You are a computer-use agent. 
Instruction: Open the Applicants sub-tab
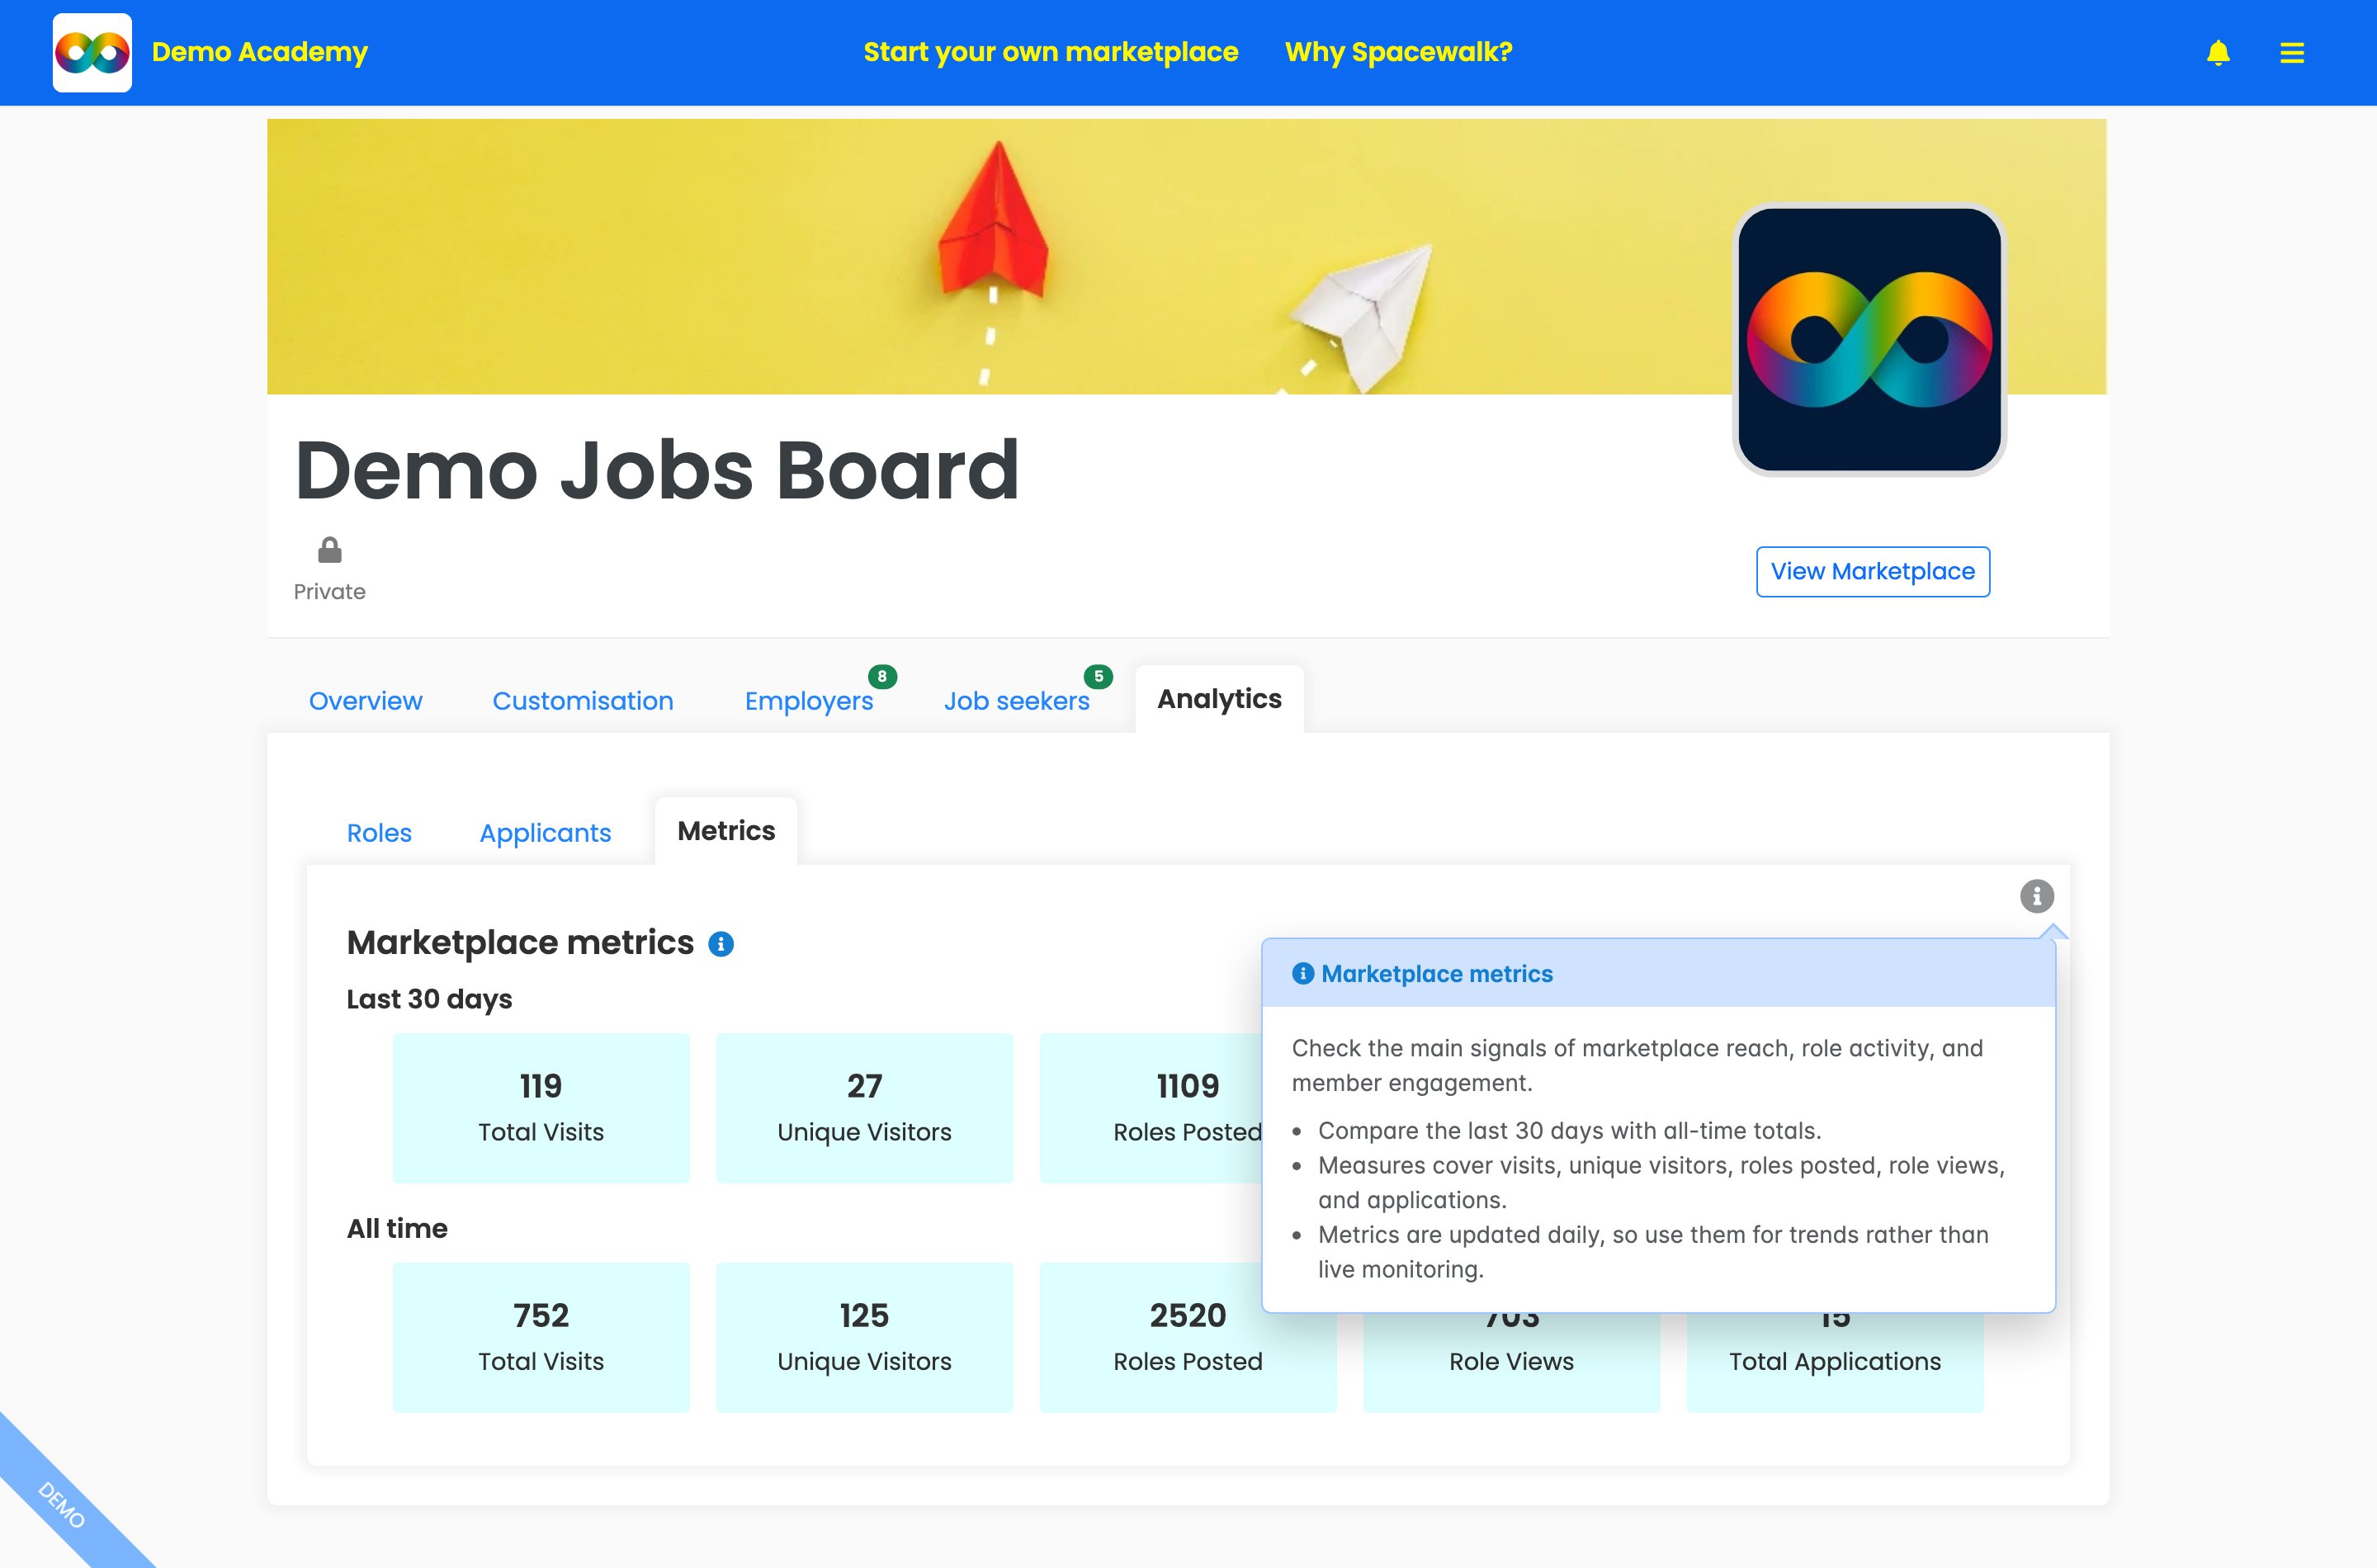[x=545, y=833]
